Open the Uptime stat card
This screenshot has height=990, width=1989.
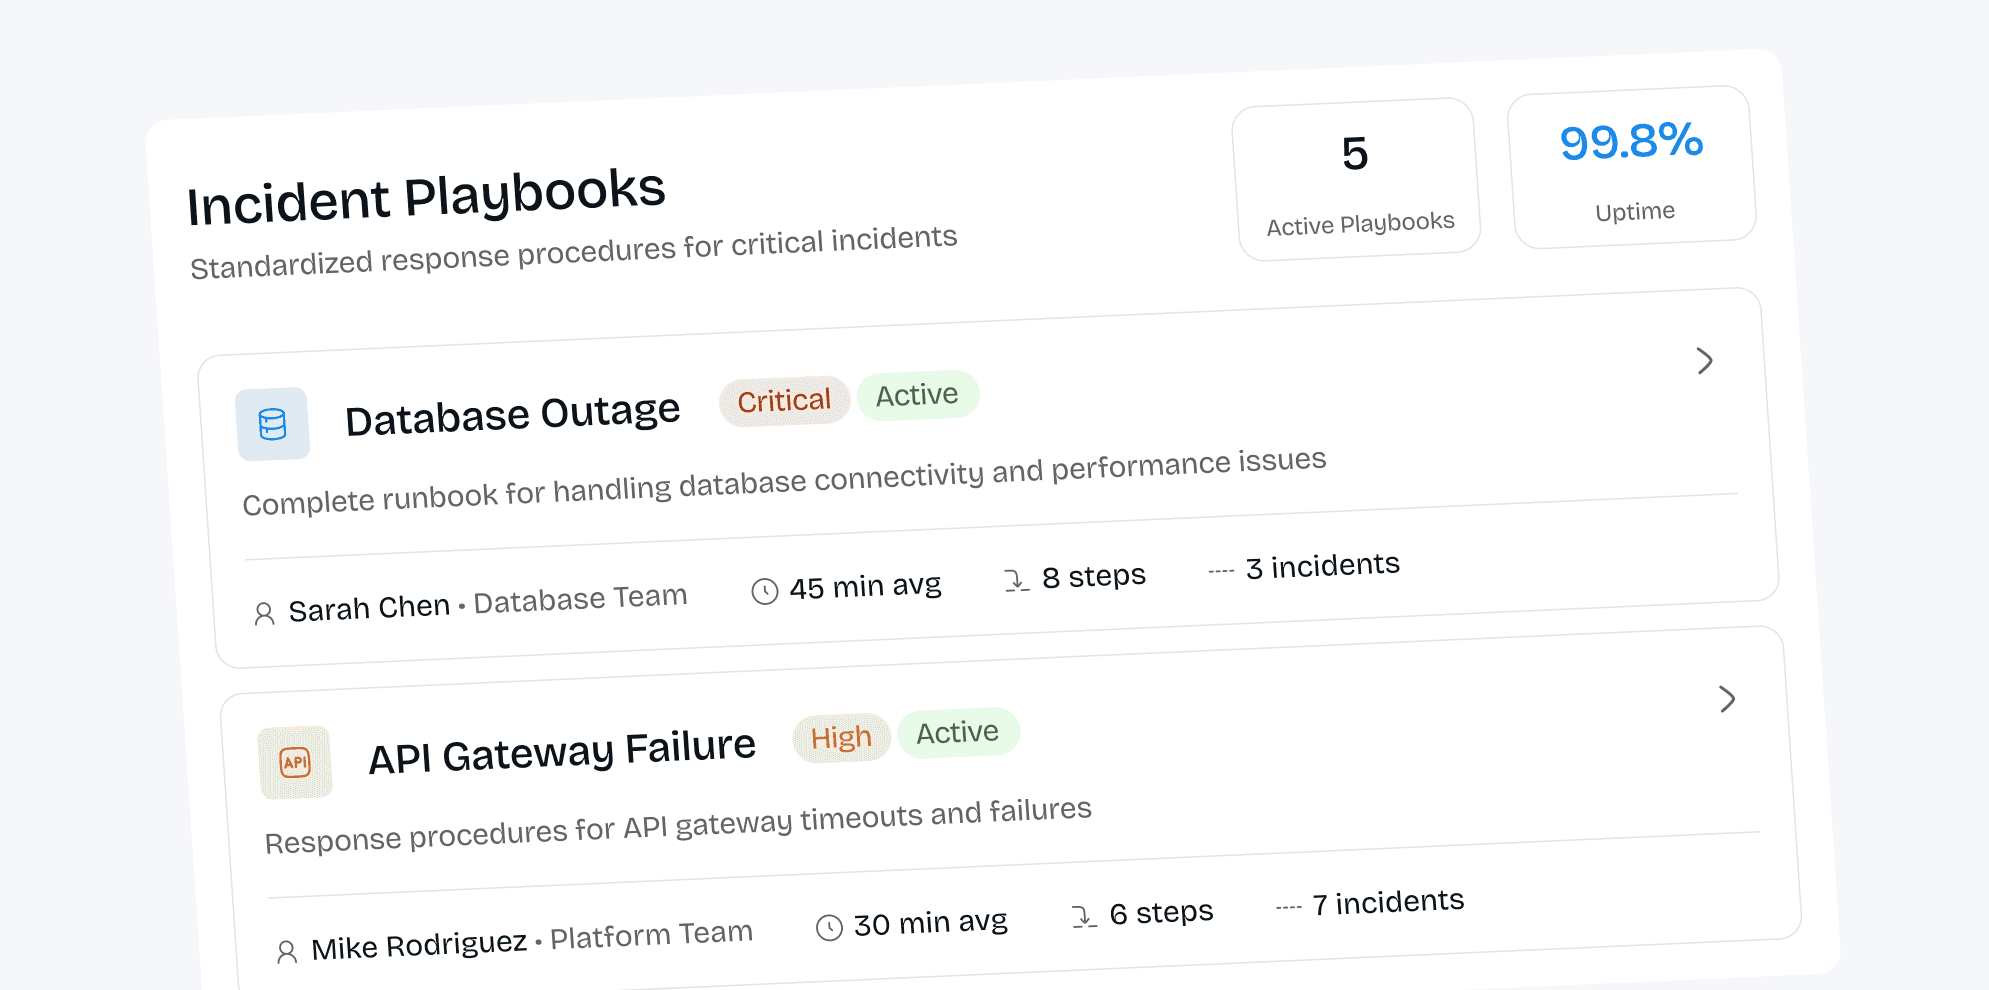pyautogui.click(x=1632, y=167)
